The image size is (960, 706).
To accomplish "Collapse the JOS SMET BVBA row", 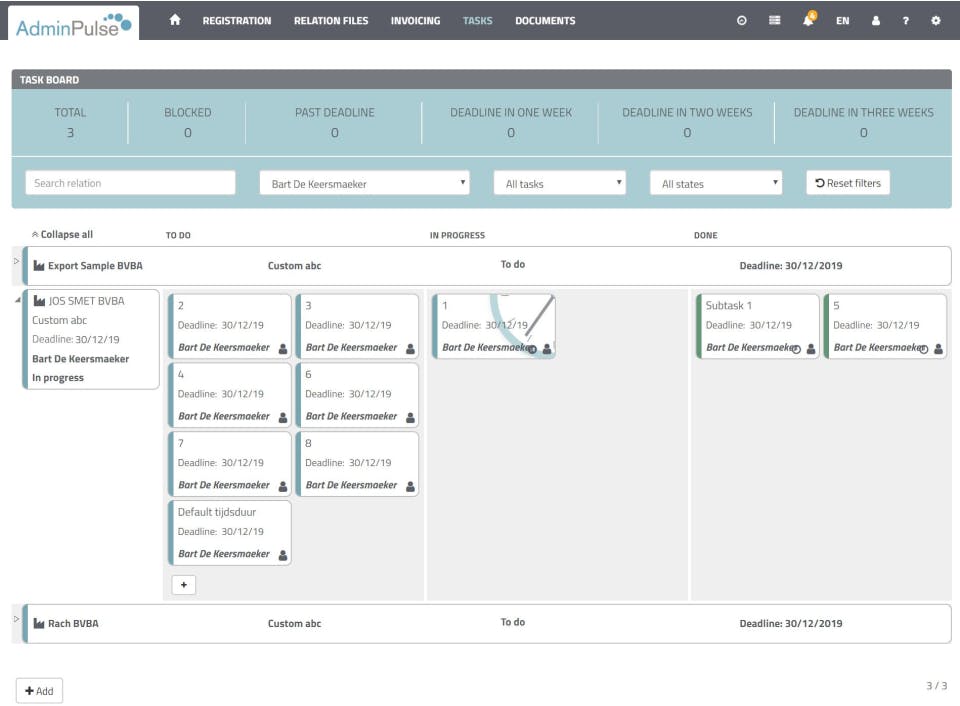I will pos(17,299).
